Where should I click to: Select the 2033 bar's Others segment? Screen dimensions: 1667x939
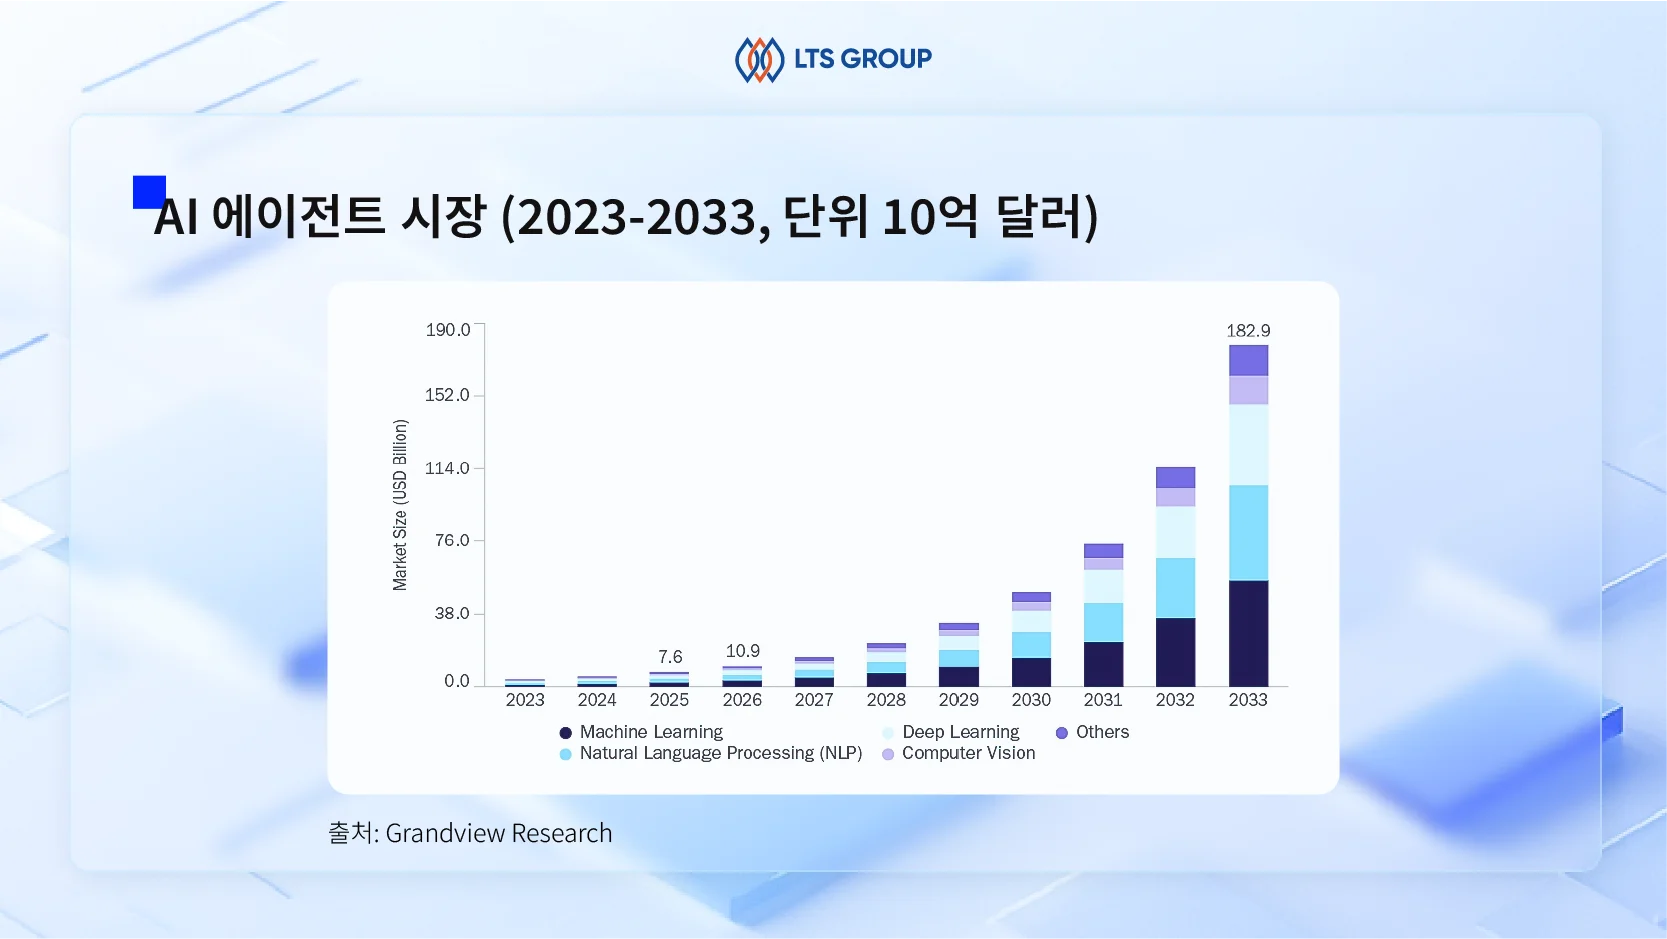[1248, 360]
